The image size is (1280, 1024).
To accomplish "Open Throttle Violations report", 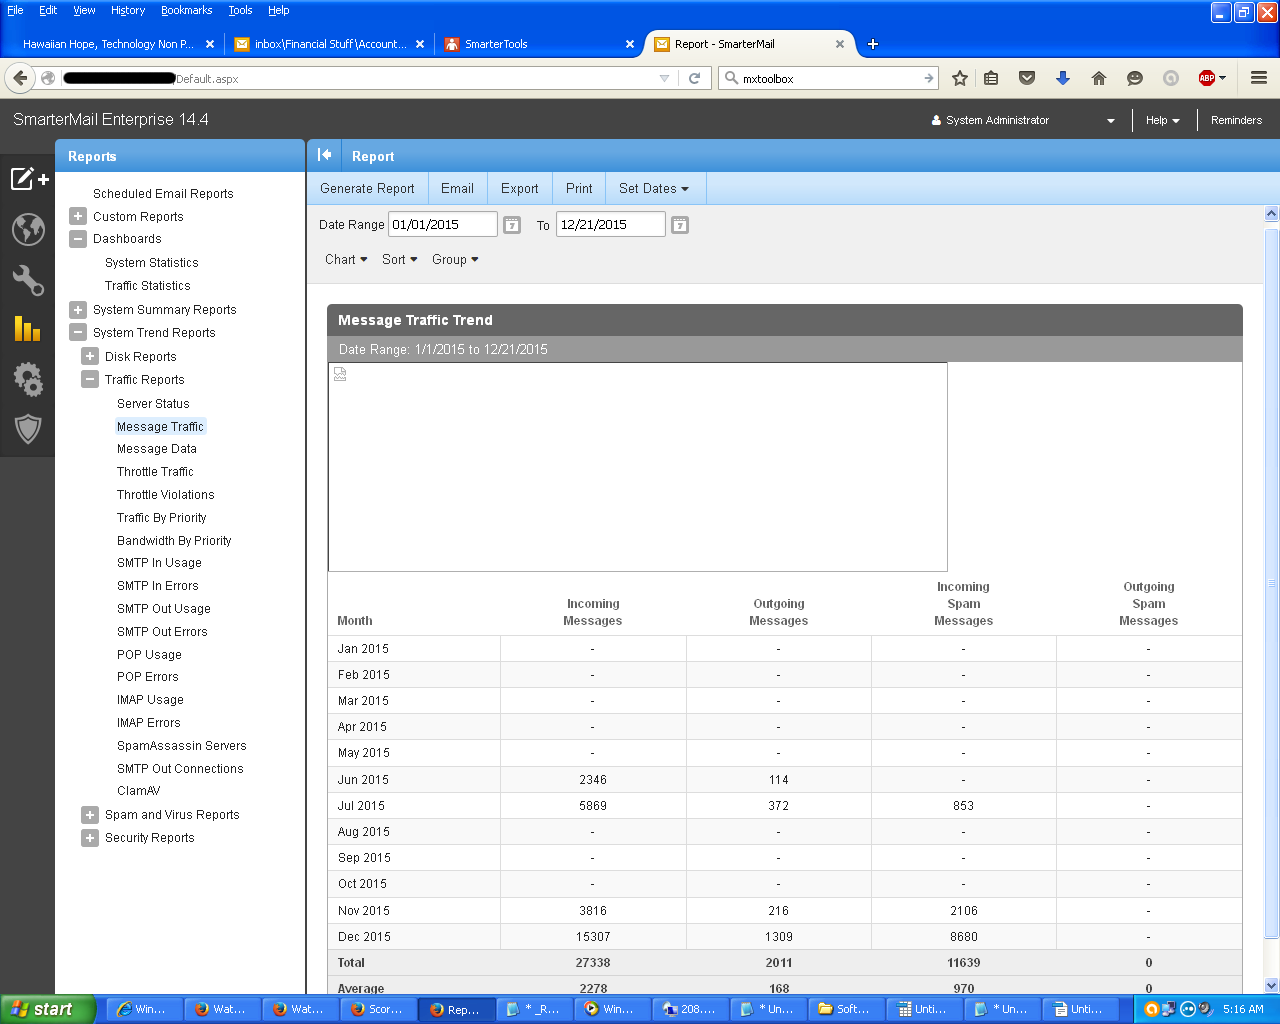I will [x=165, y=495].
